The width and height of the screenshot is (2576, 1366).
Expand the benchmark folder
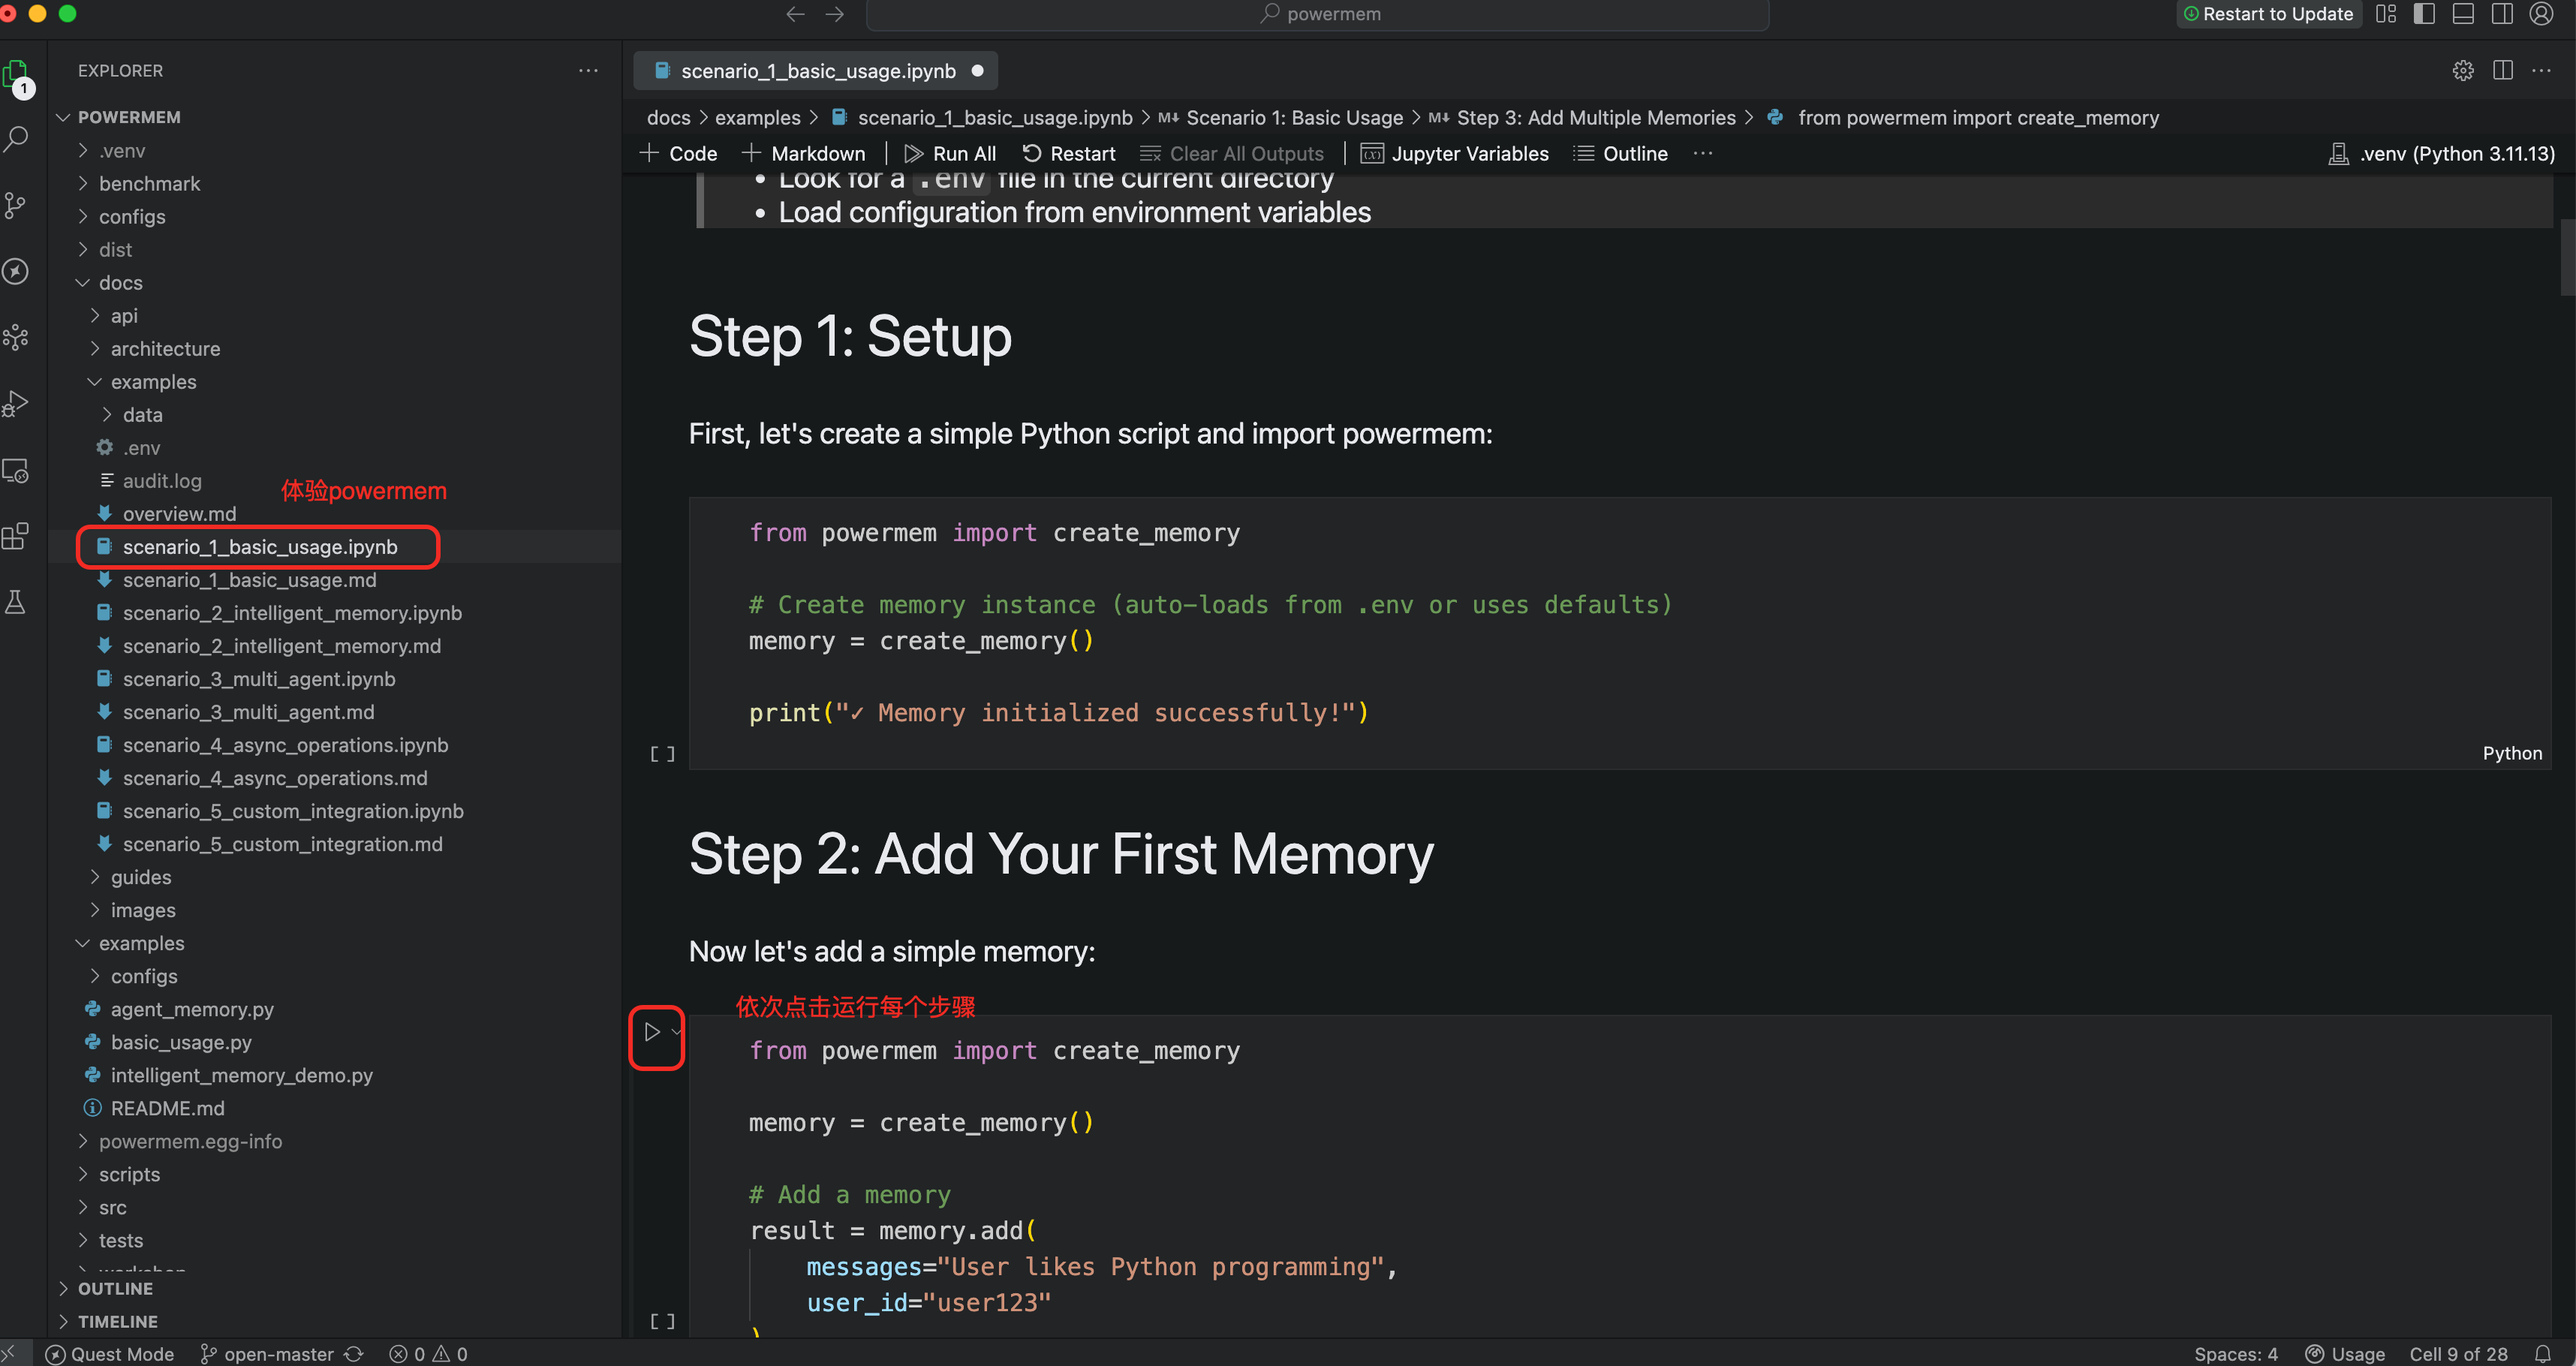[x=149, y=184]
